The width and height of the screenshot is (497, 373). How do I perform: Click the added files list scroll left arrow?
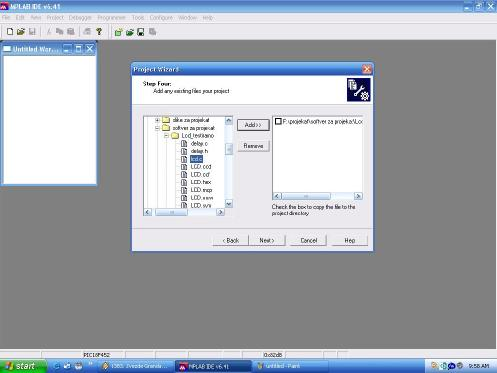(277, 196)
